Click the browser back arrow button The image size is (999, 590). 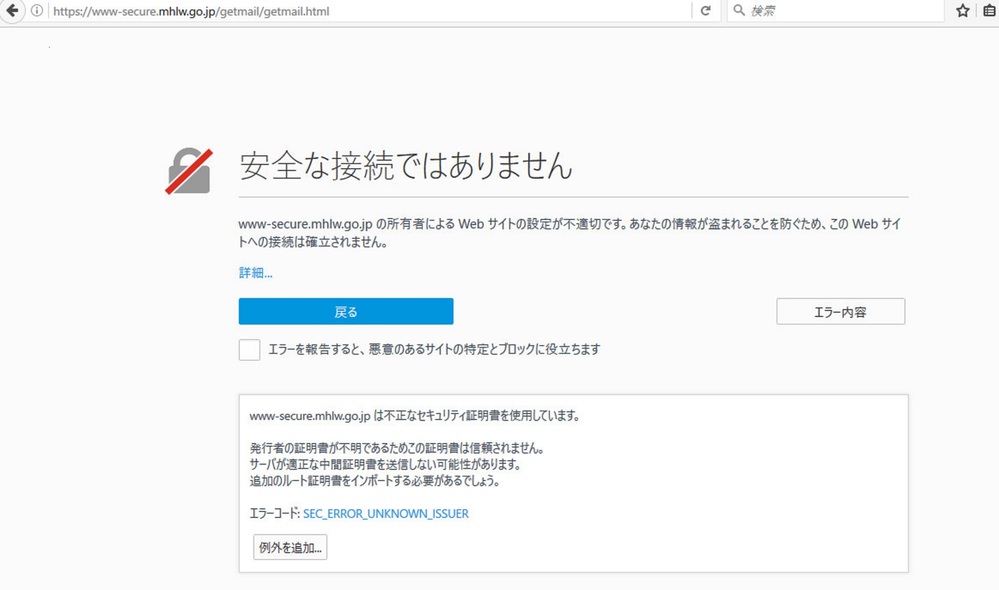tap(14, 11)
